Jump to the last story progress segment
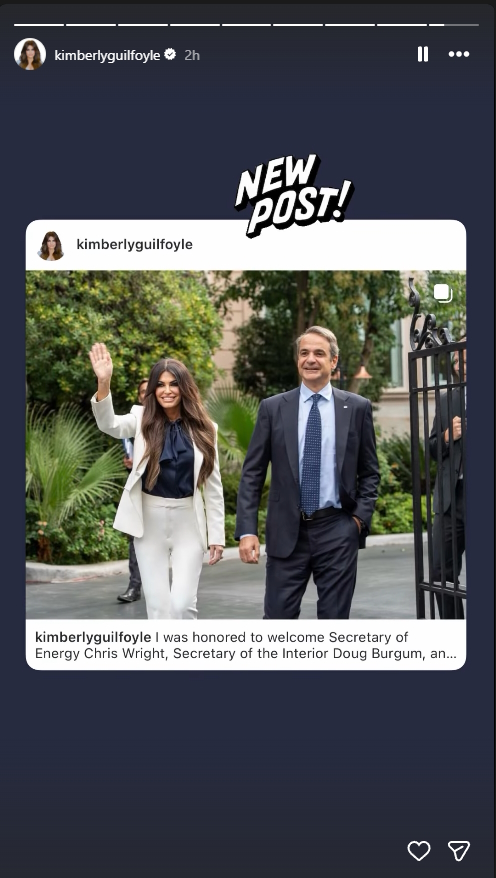496x878 pixels. (x=454, y=25)
